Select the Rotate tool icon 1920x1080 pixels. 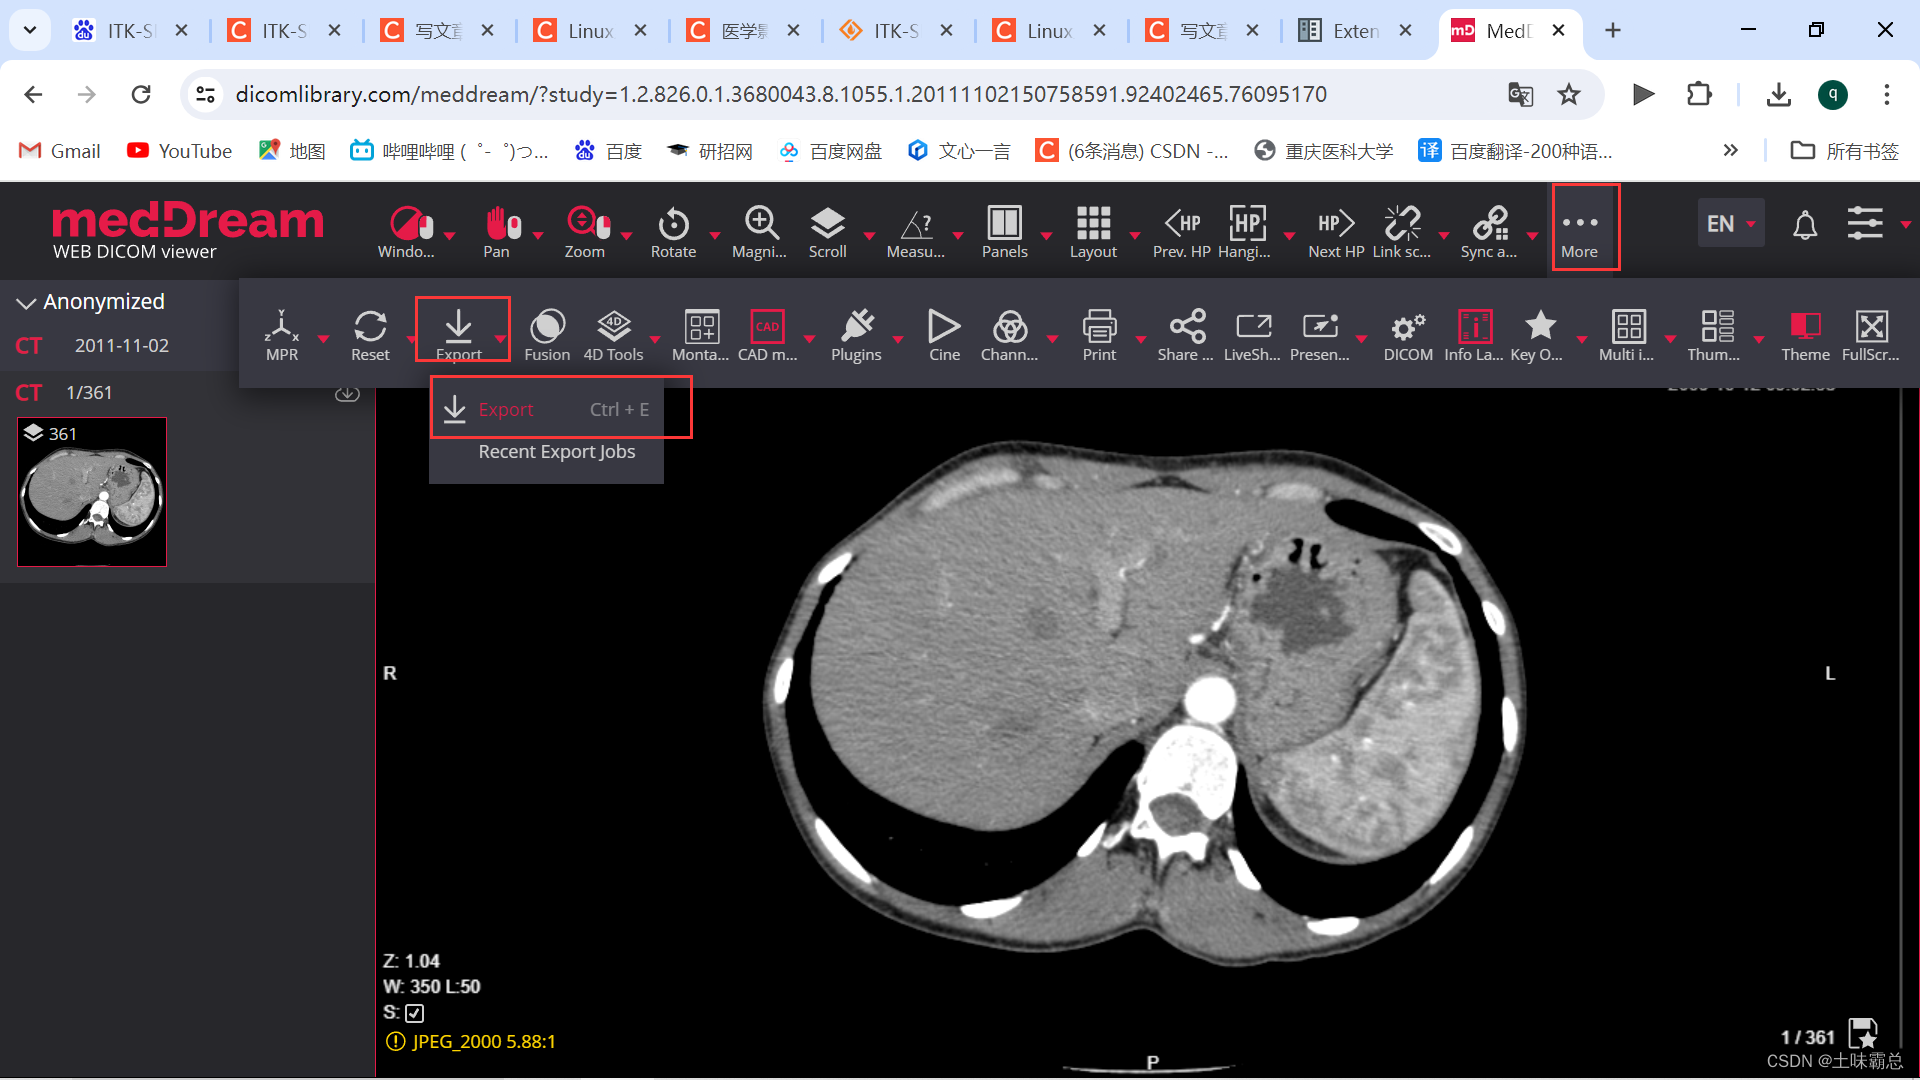pos(673,225)
